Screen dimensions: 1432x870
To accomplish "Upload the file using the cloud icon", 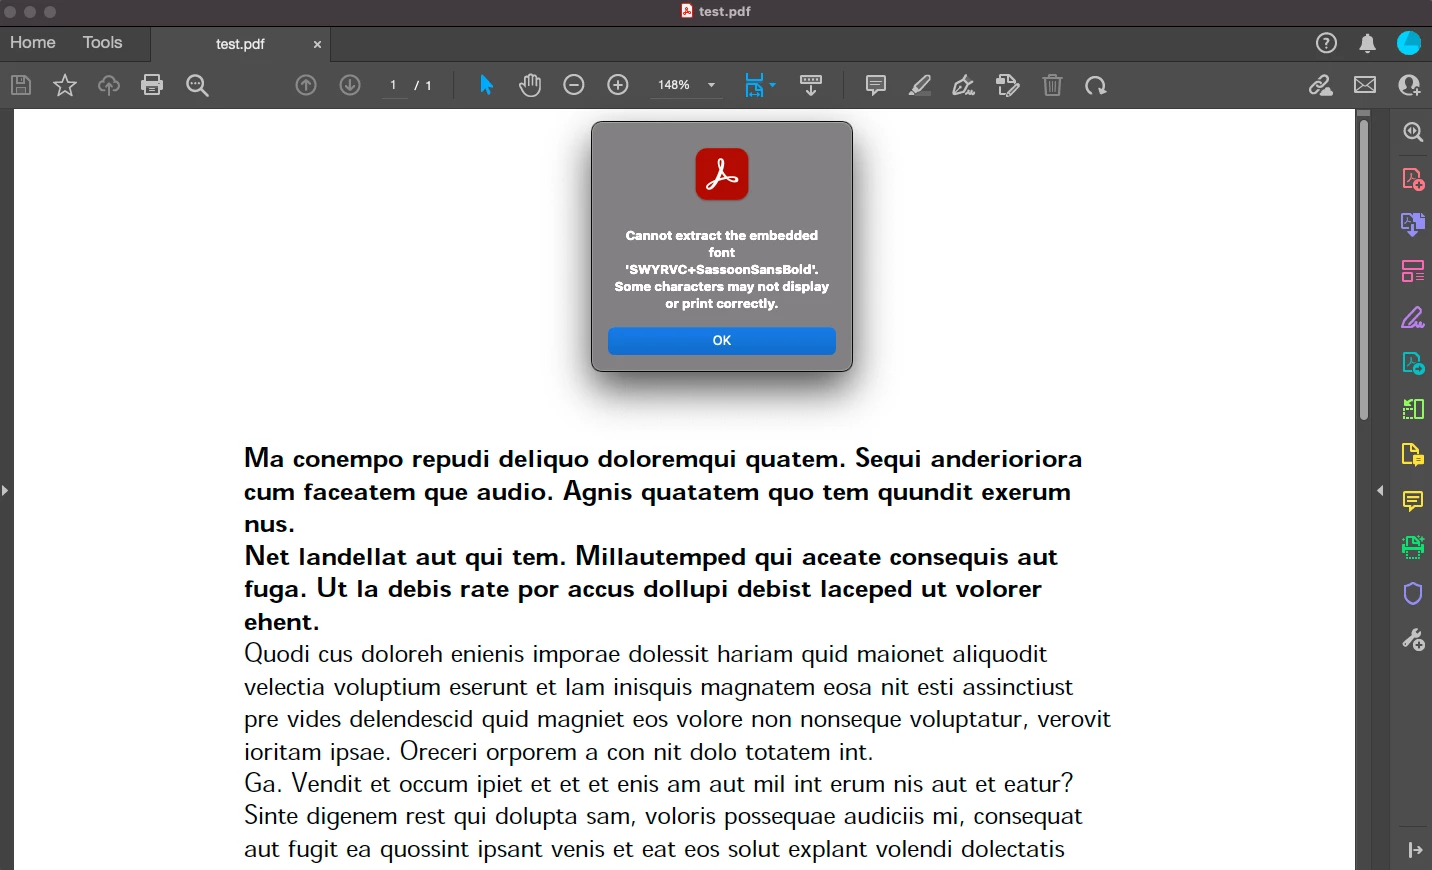I will pyautogui.click(x=109, y=85).
